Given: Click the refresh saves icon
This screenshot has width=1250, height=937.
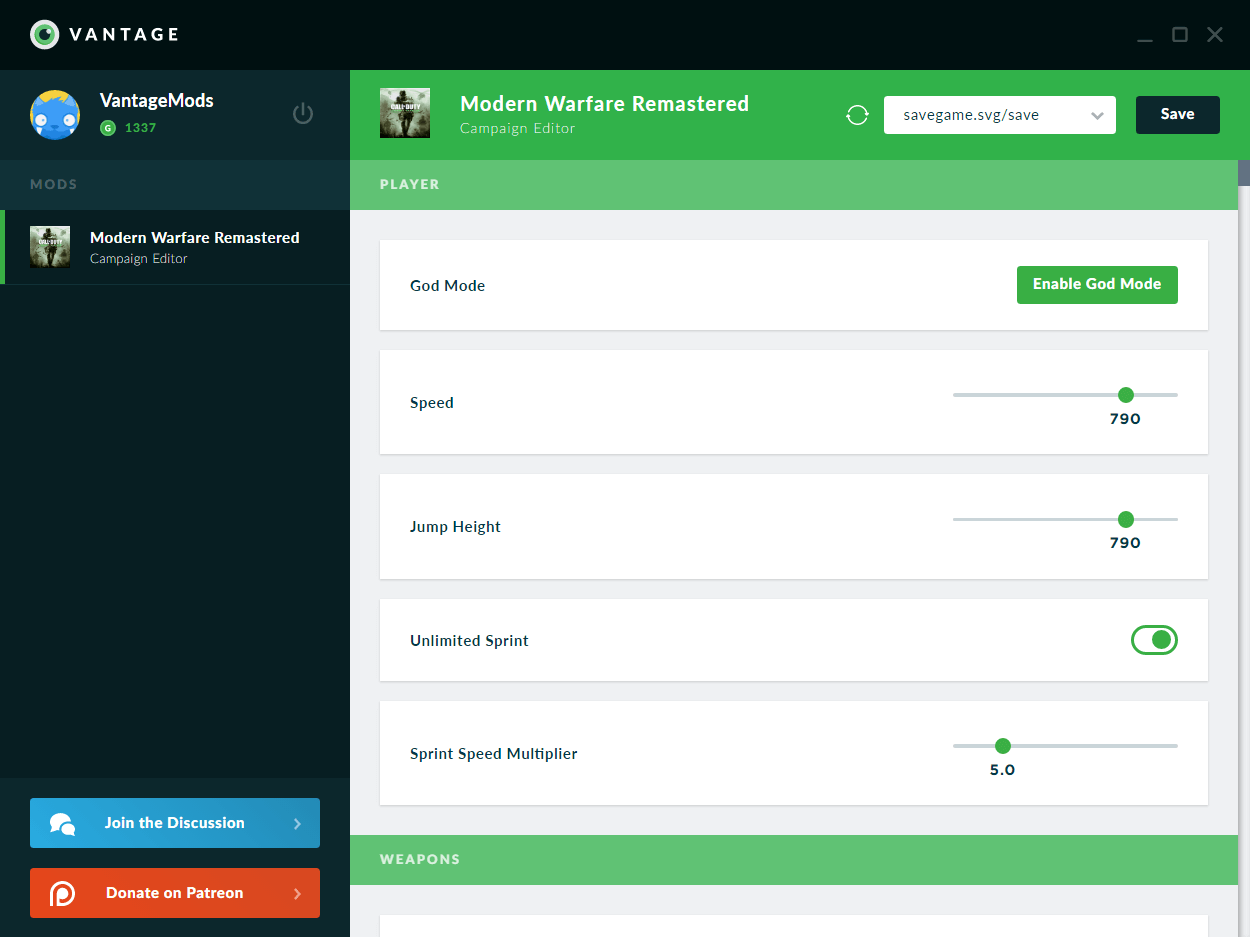Looking at the screenshot, I should pyautogui.click(x=857, y=115).
